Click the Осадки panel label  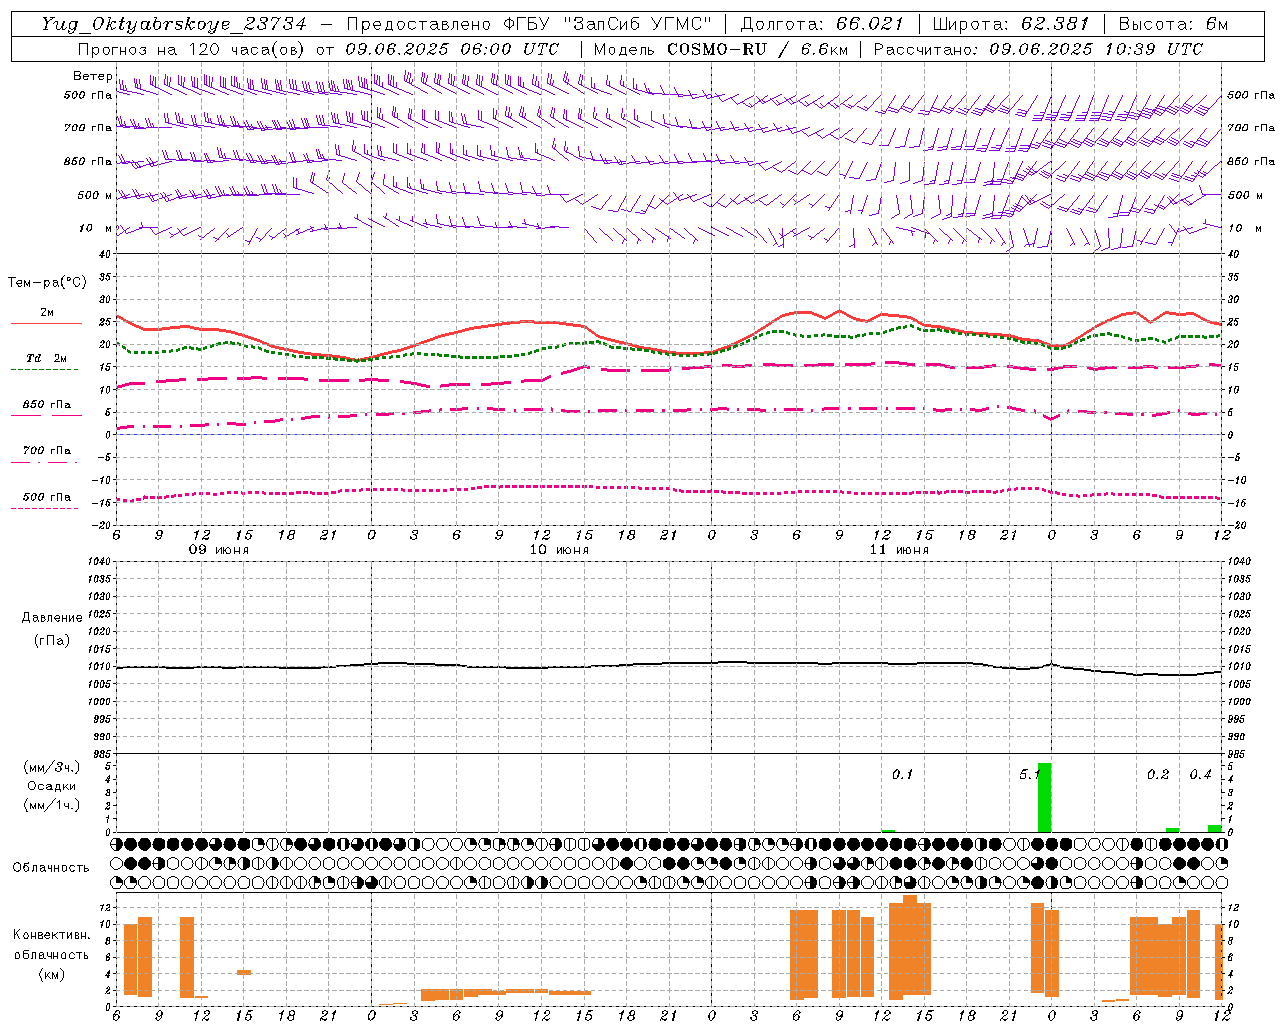click(51, 786)
